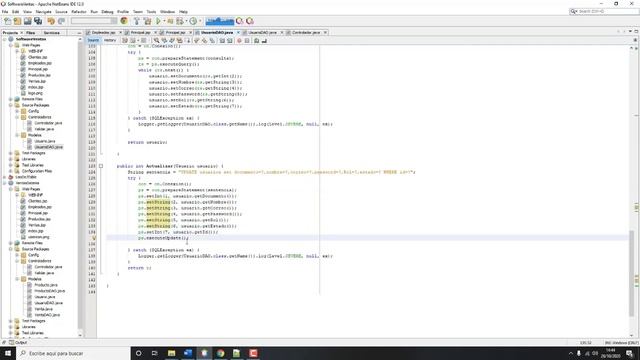Minimize the Projects panel window group

coord(79,33)
